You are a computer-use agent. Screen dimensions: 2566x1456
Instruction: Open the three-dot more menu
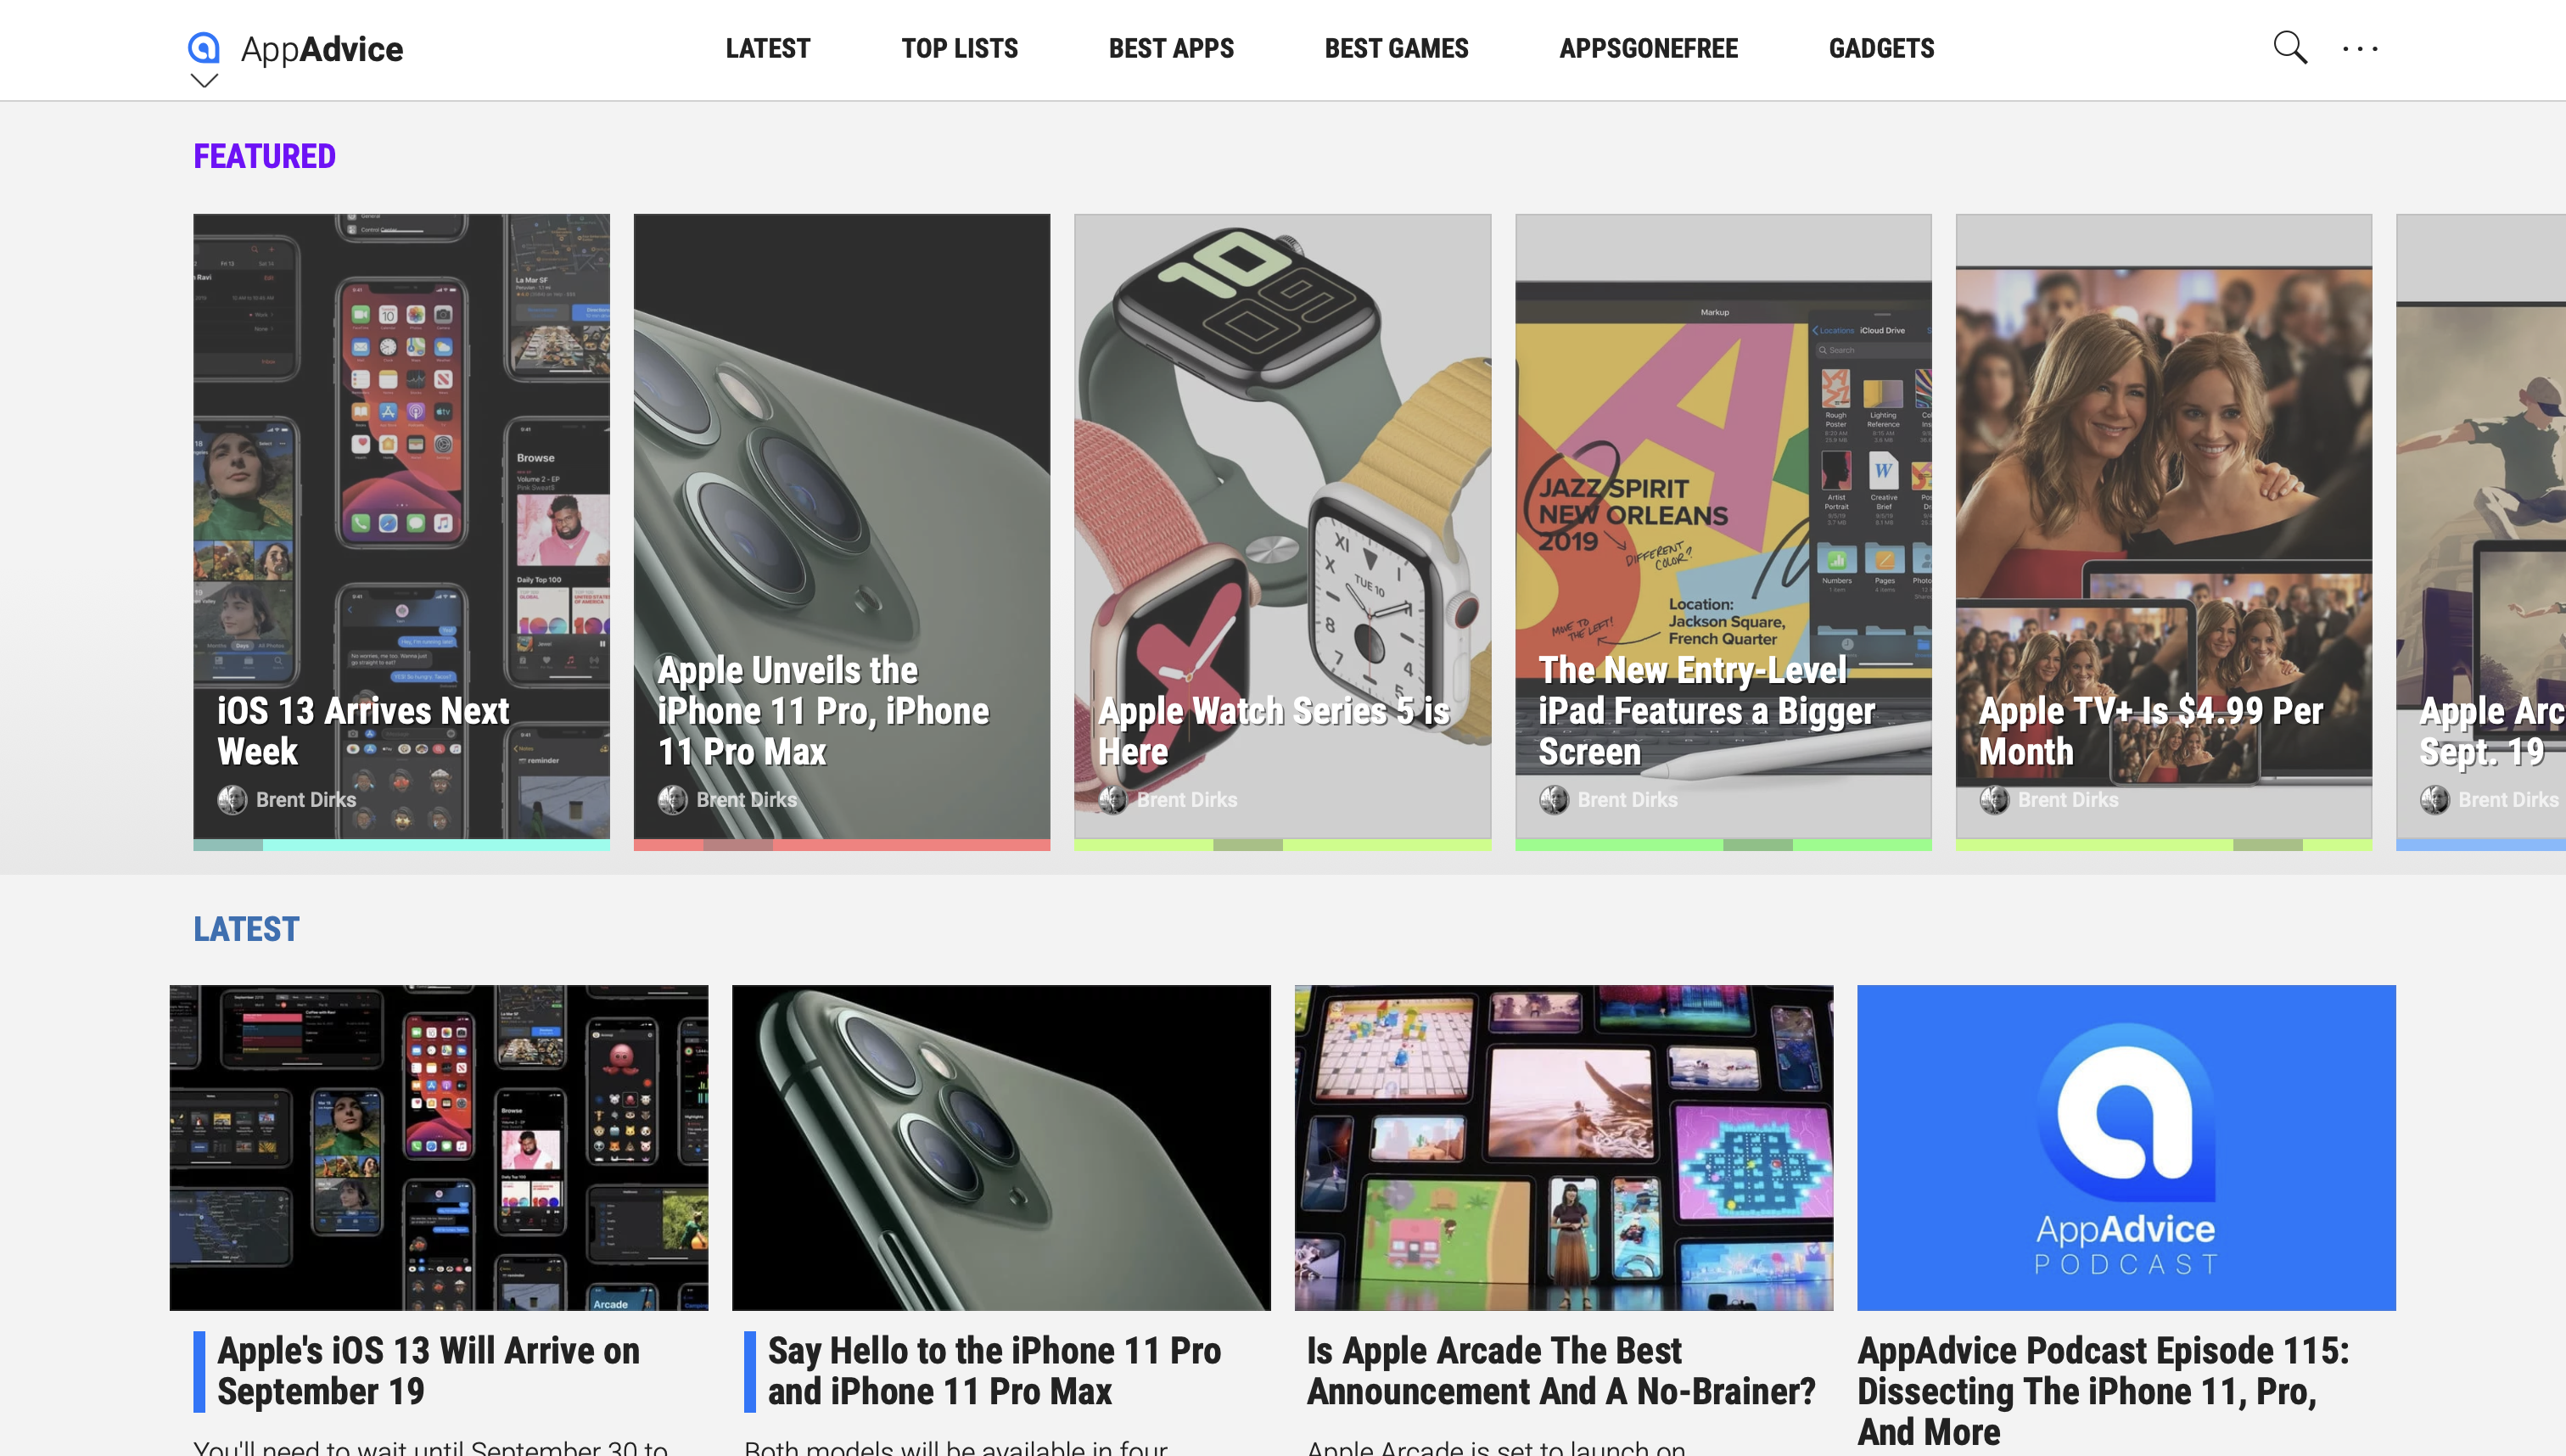(2359, 49)
